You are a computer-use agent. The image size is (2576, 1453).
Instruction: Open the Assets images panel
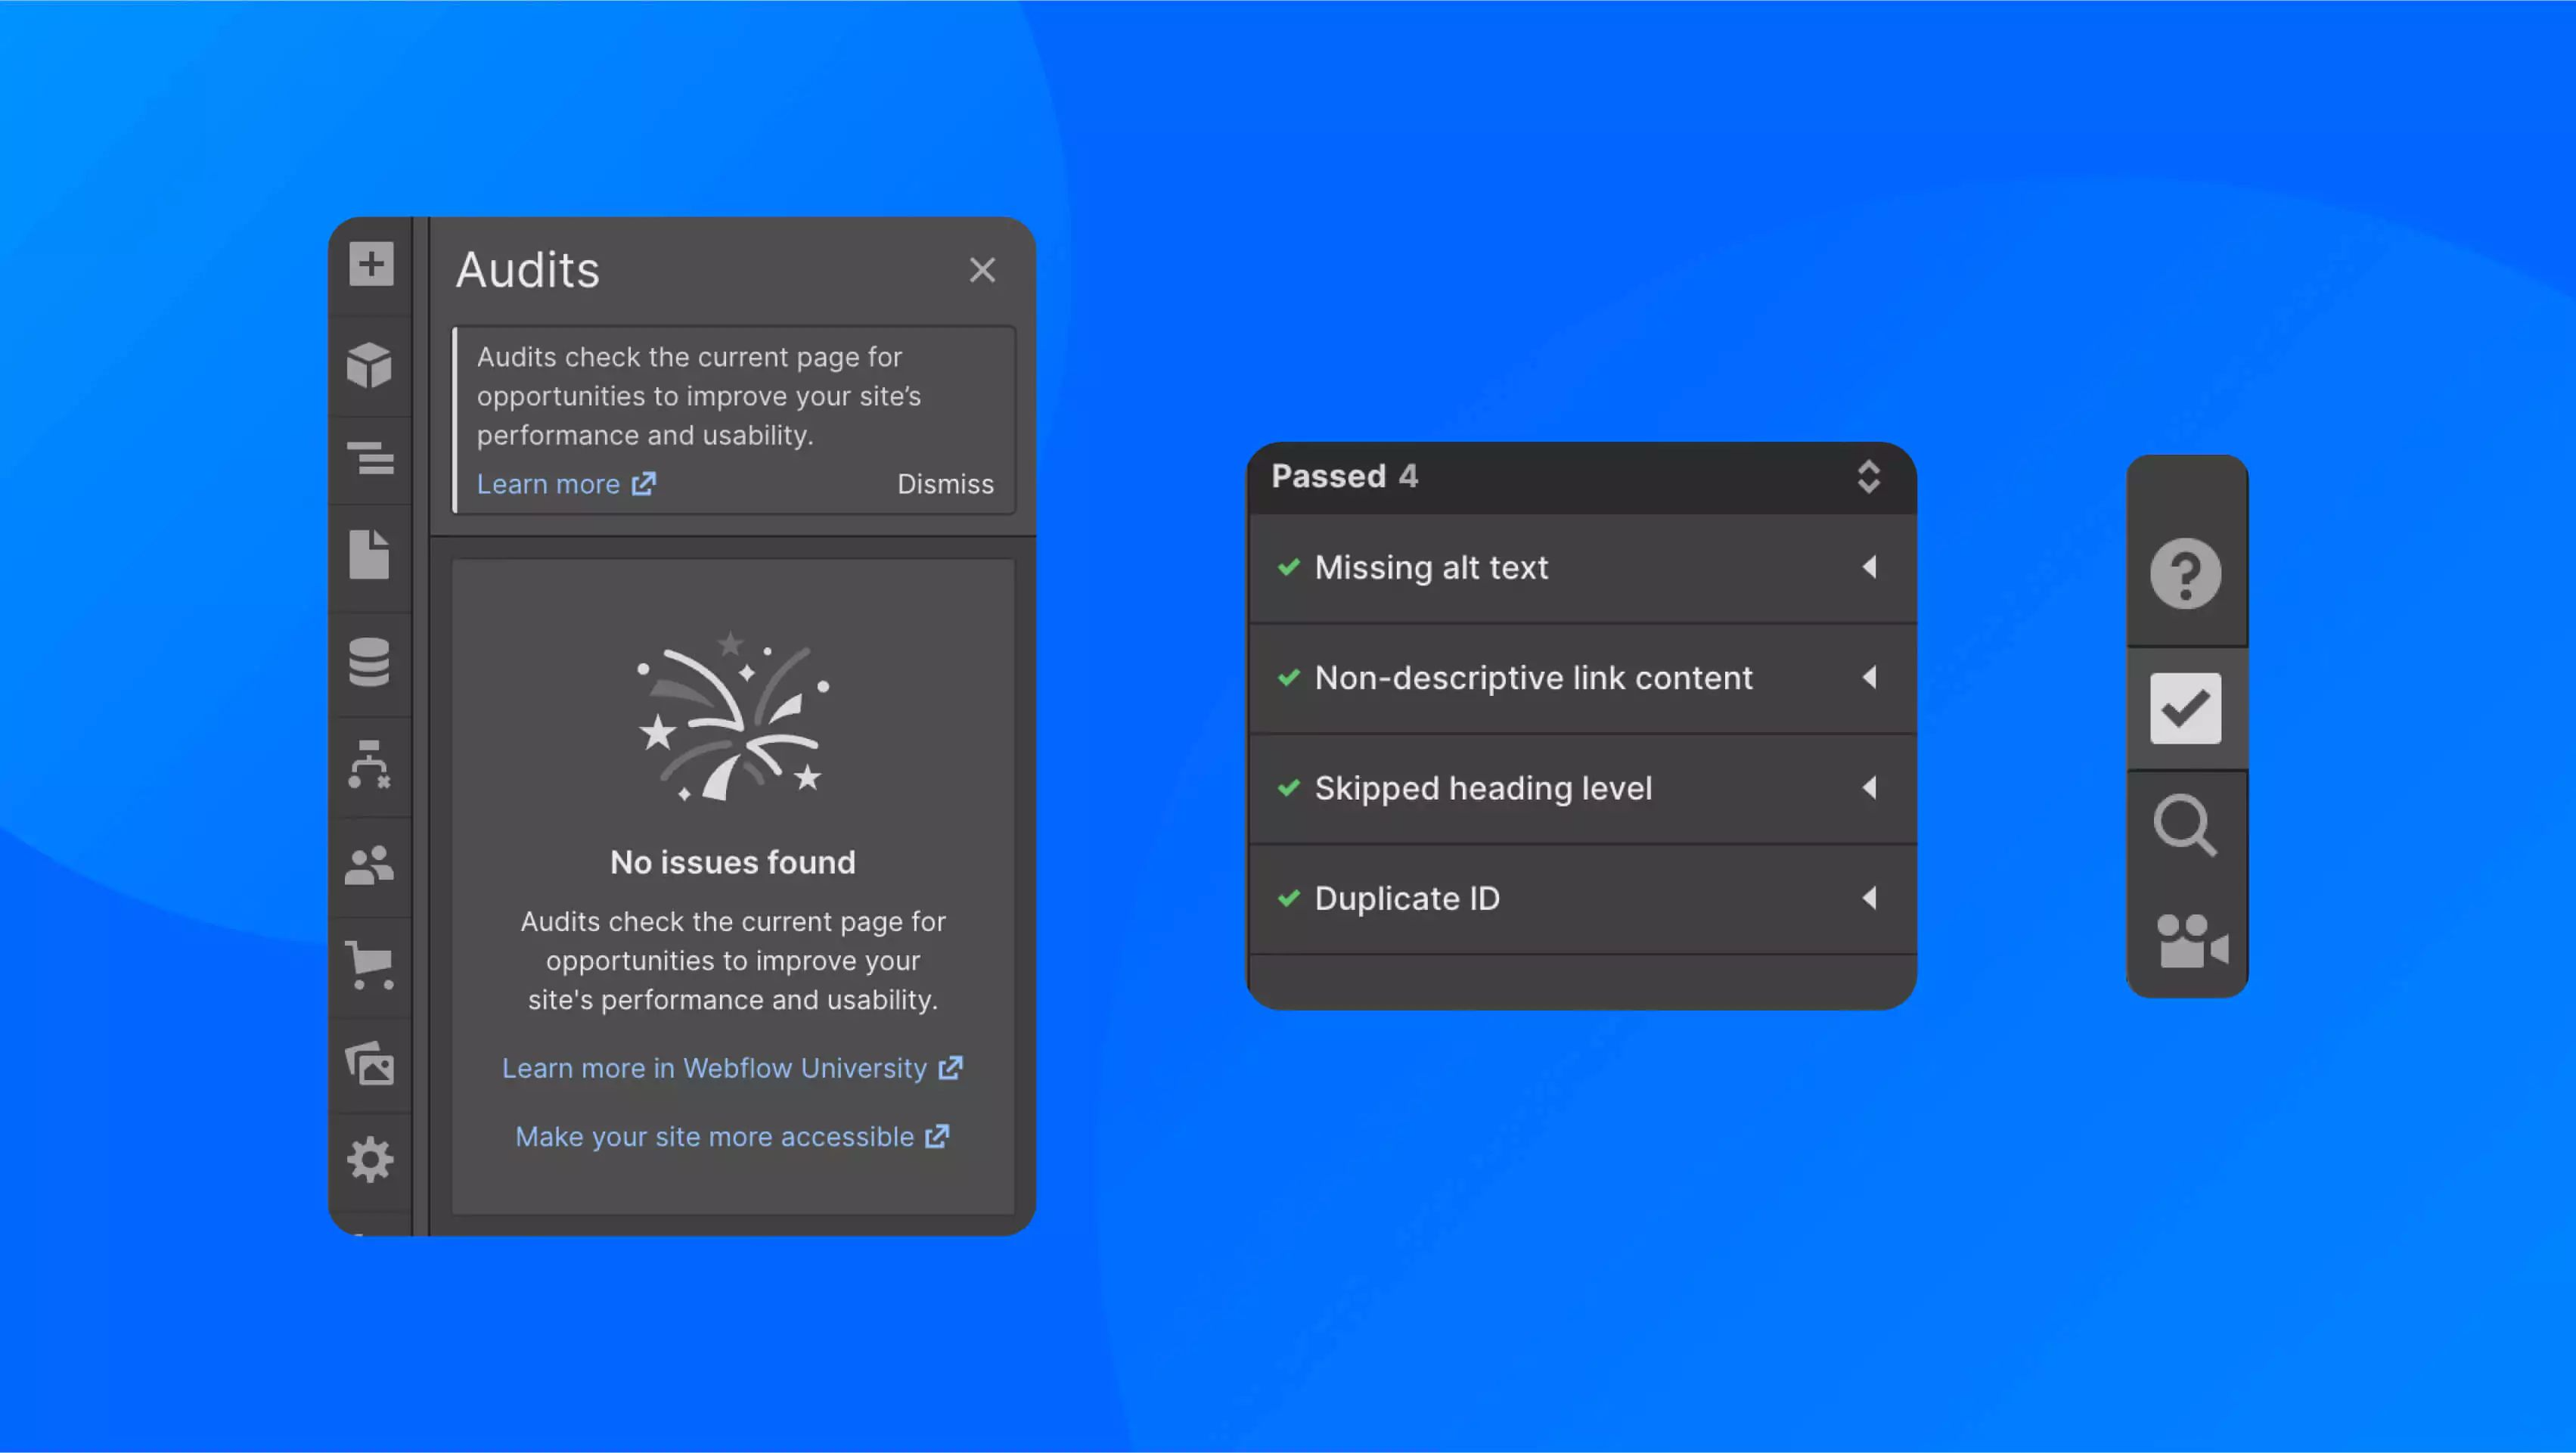click(370, 1064)
